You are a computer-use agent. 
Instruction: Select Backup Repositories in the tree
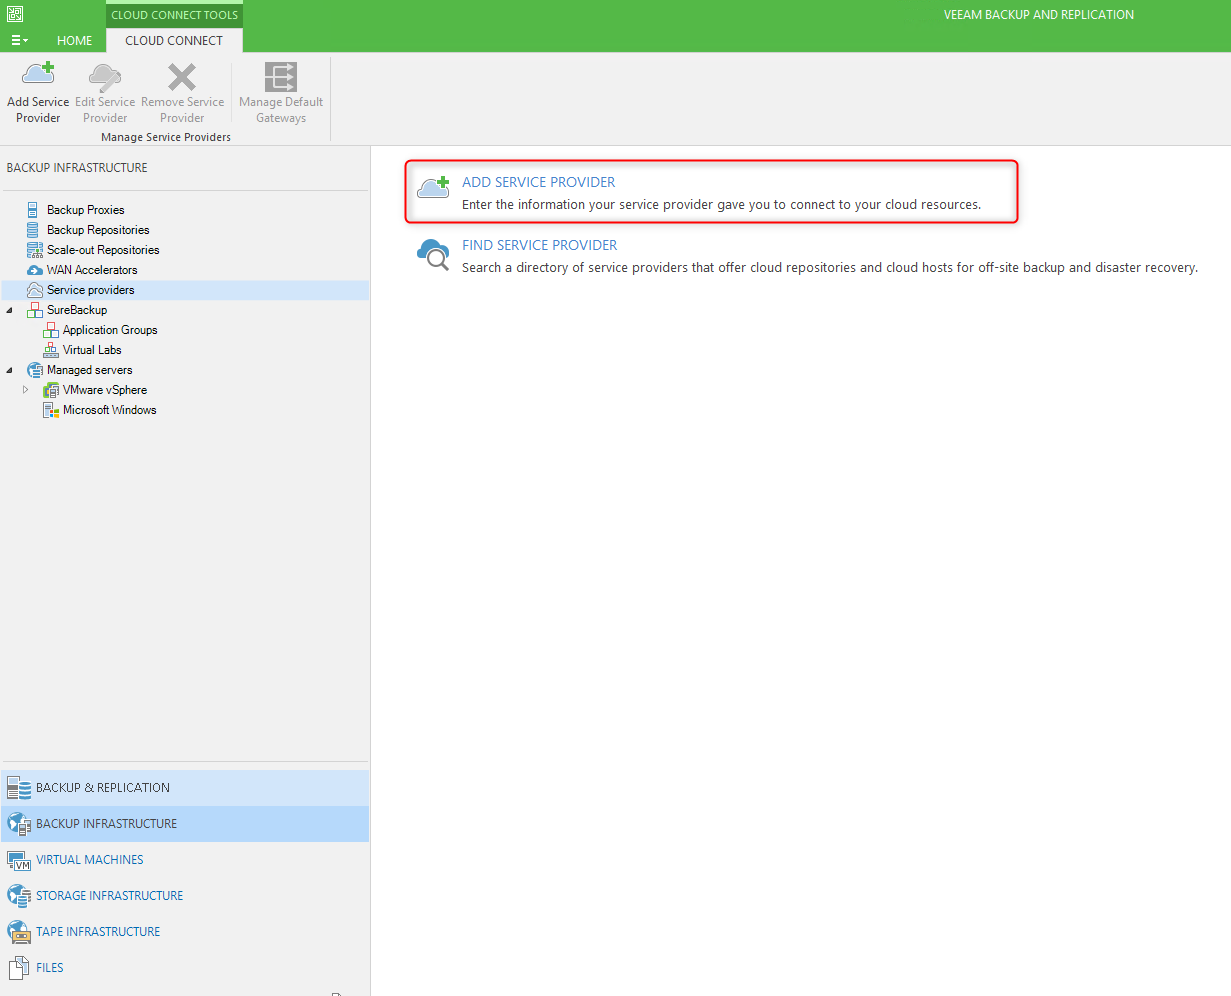point(98,230)
